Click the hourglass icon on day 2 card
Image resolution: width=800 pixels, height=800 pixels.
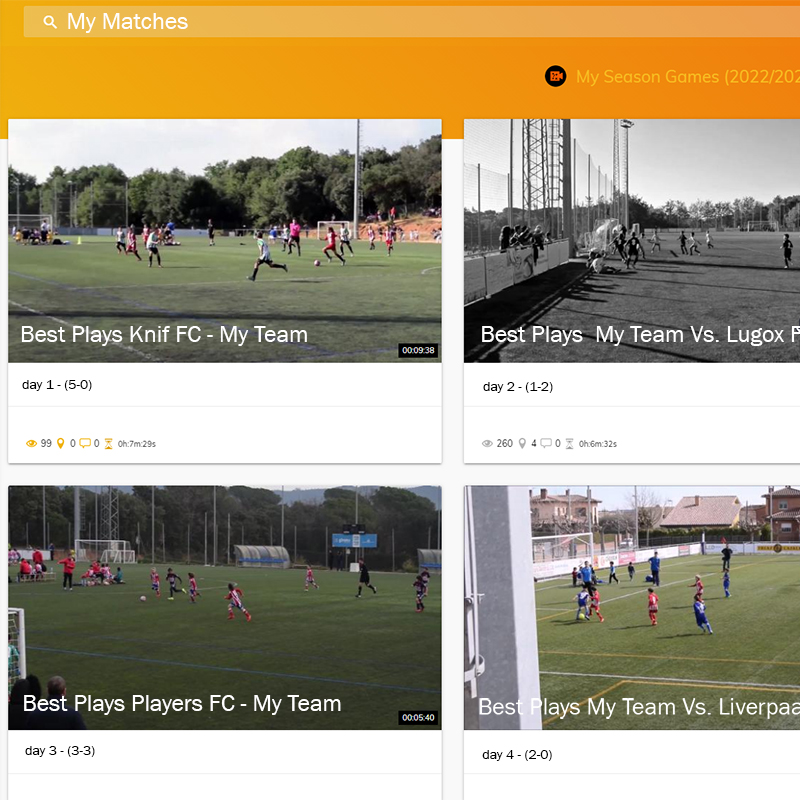[569, 443]
